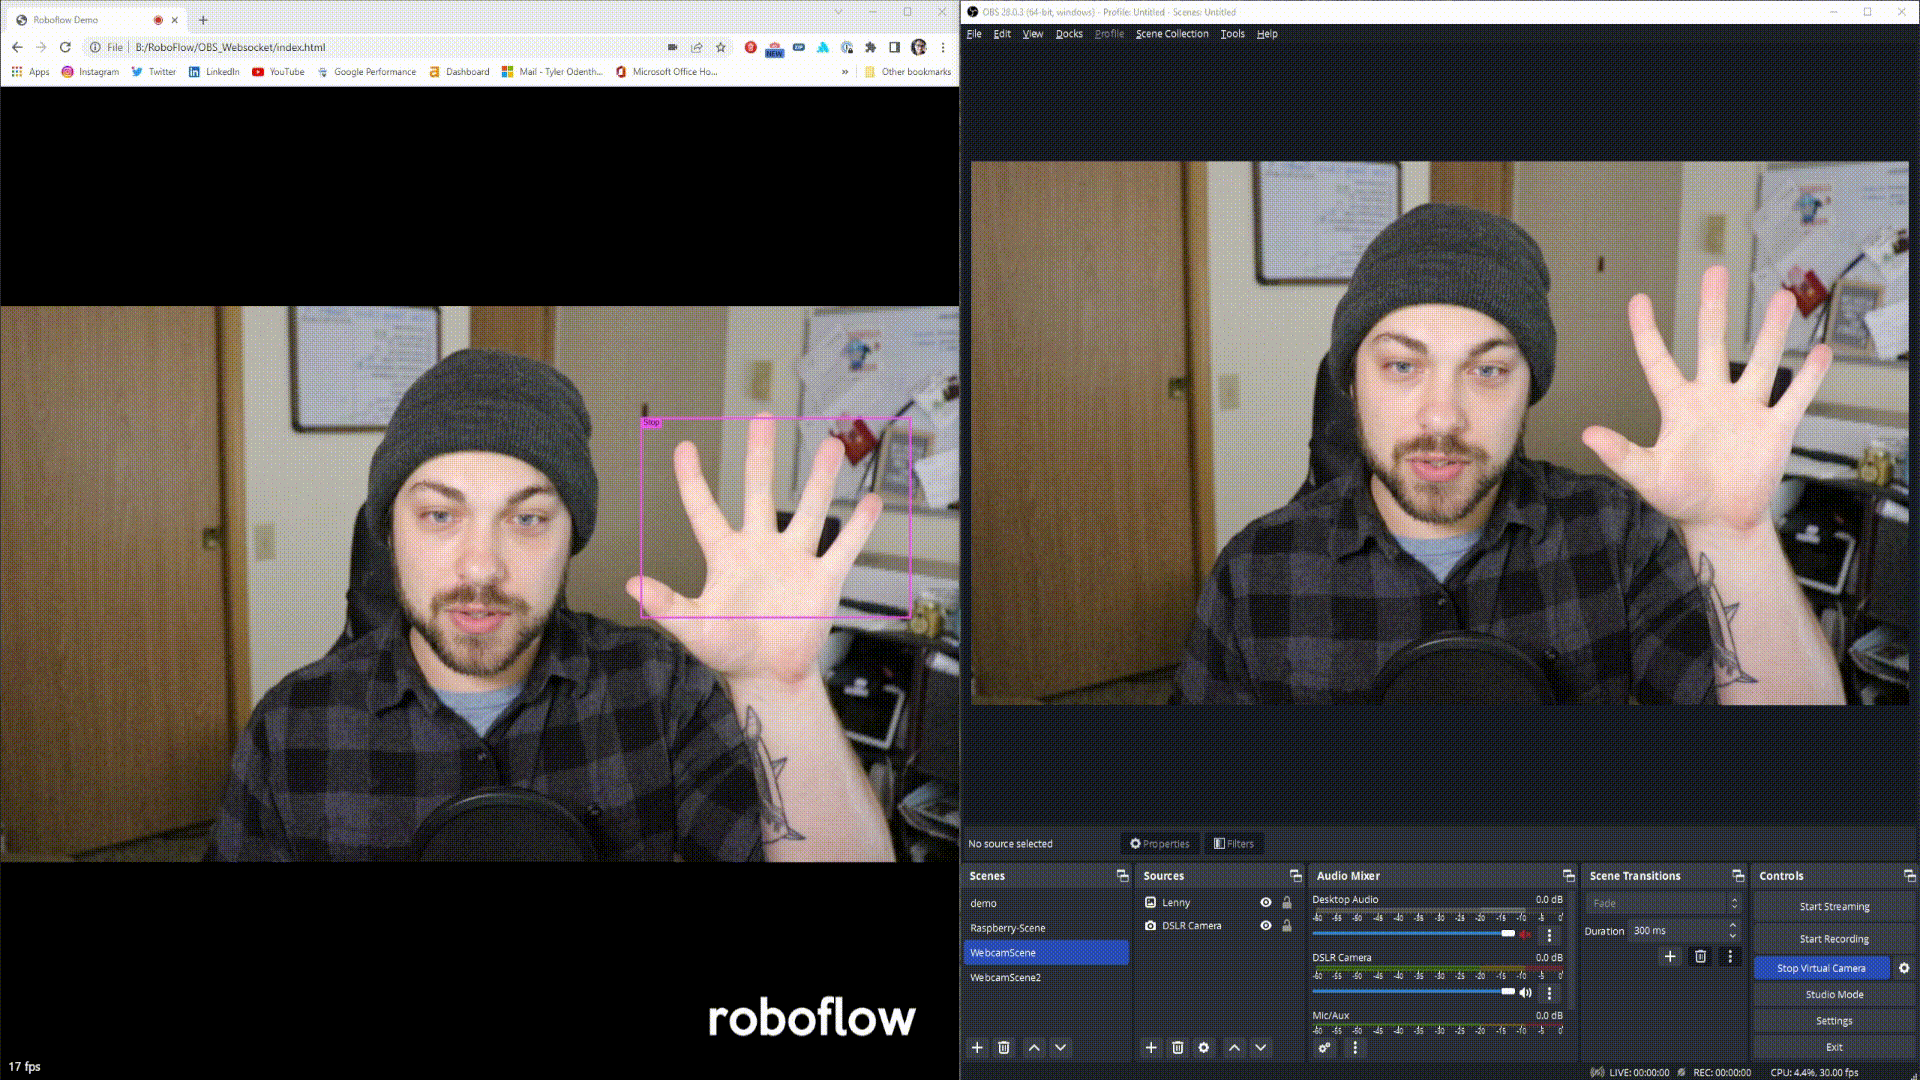Open the Scene Collection menu
The width and height of the screenshot is (1920, 1080).
point(1171,34)
